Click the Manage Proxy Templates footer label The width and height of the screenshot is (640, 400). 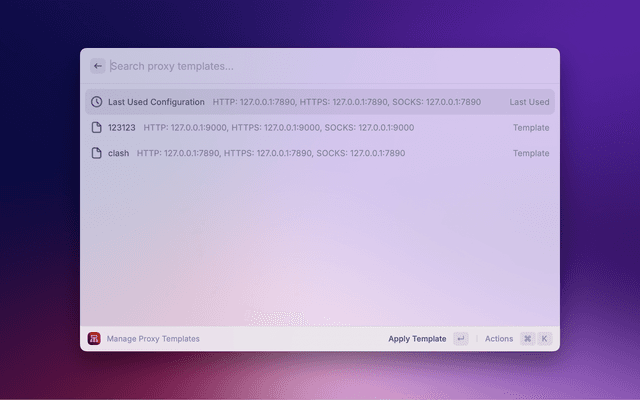point(153,339)
